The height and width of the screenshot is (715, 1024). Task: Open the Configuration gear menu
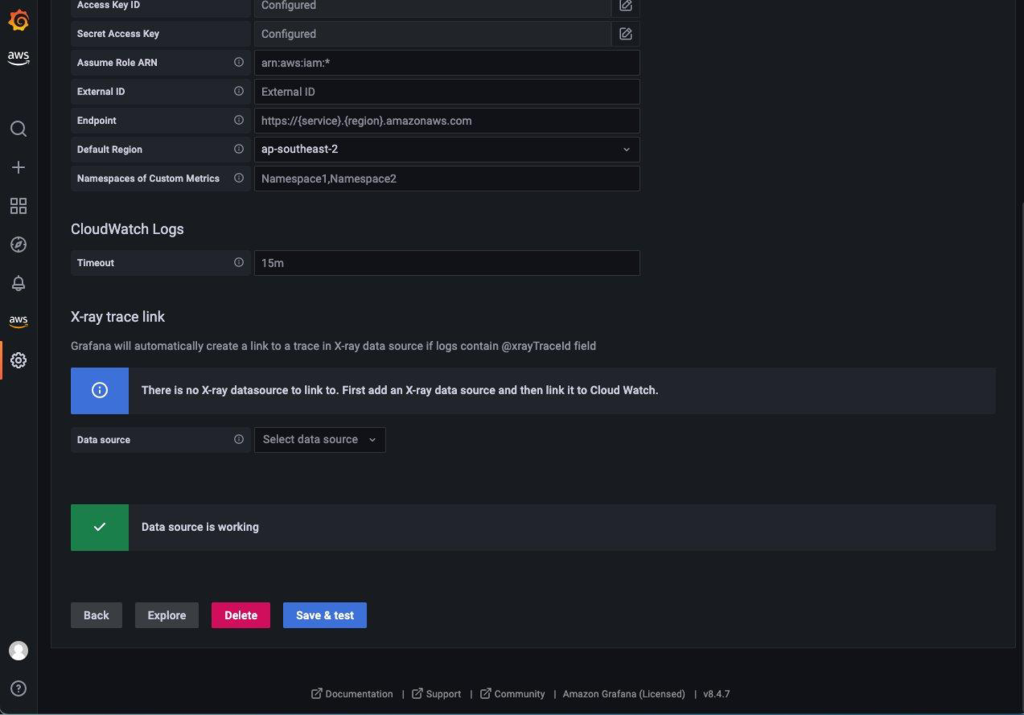coord(18,360)
